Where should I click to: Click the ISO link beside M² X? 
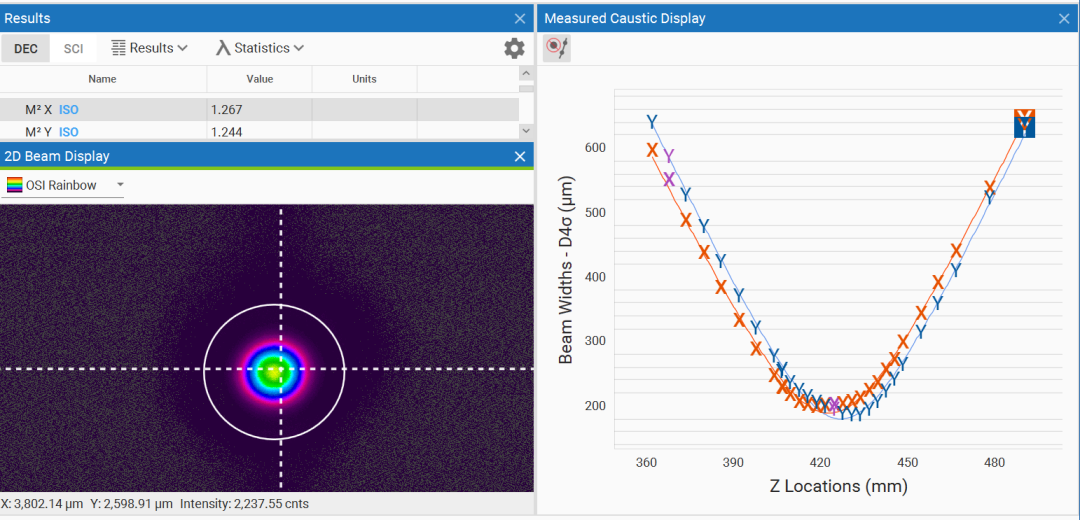click(x=68, y=110)
